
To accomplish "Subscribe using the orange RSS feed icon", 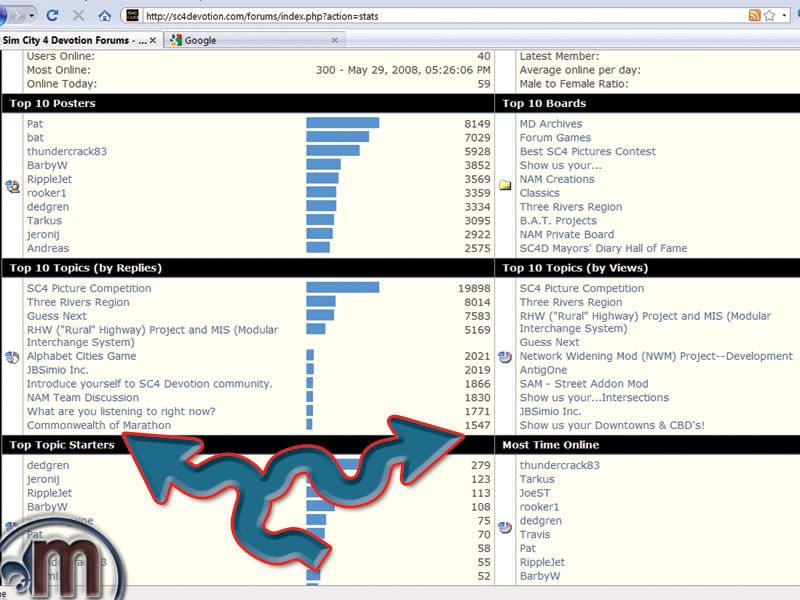I will tap(755, 15).
